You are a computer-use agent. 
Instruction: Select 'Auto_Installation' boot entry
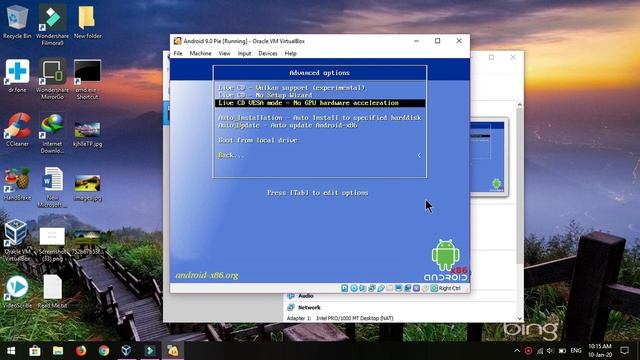click(x=320, y=118)
